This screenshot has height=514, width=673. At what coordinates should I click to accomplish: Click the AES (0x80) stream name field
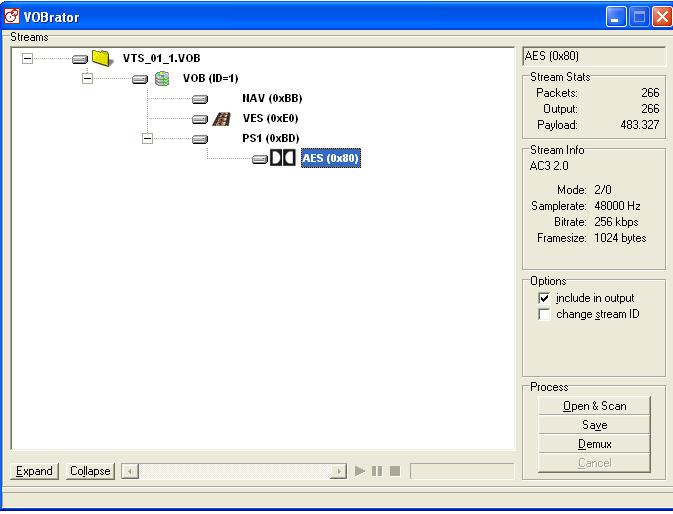[x=594, y=56]
